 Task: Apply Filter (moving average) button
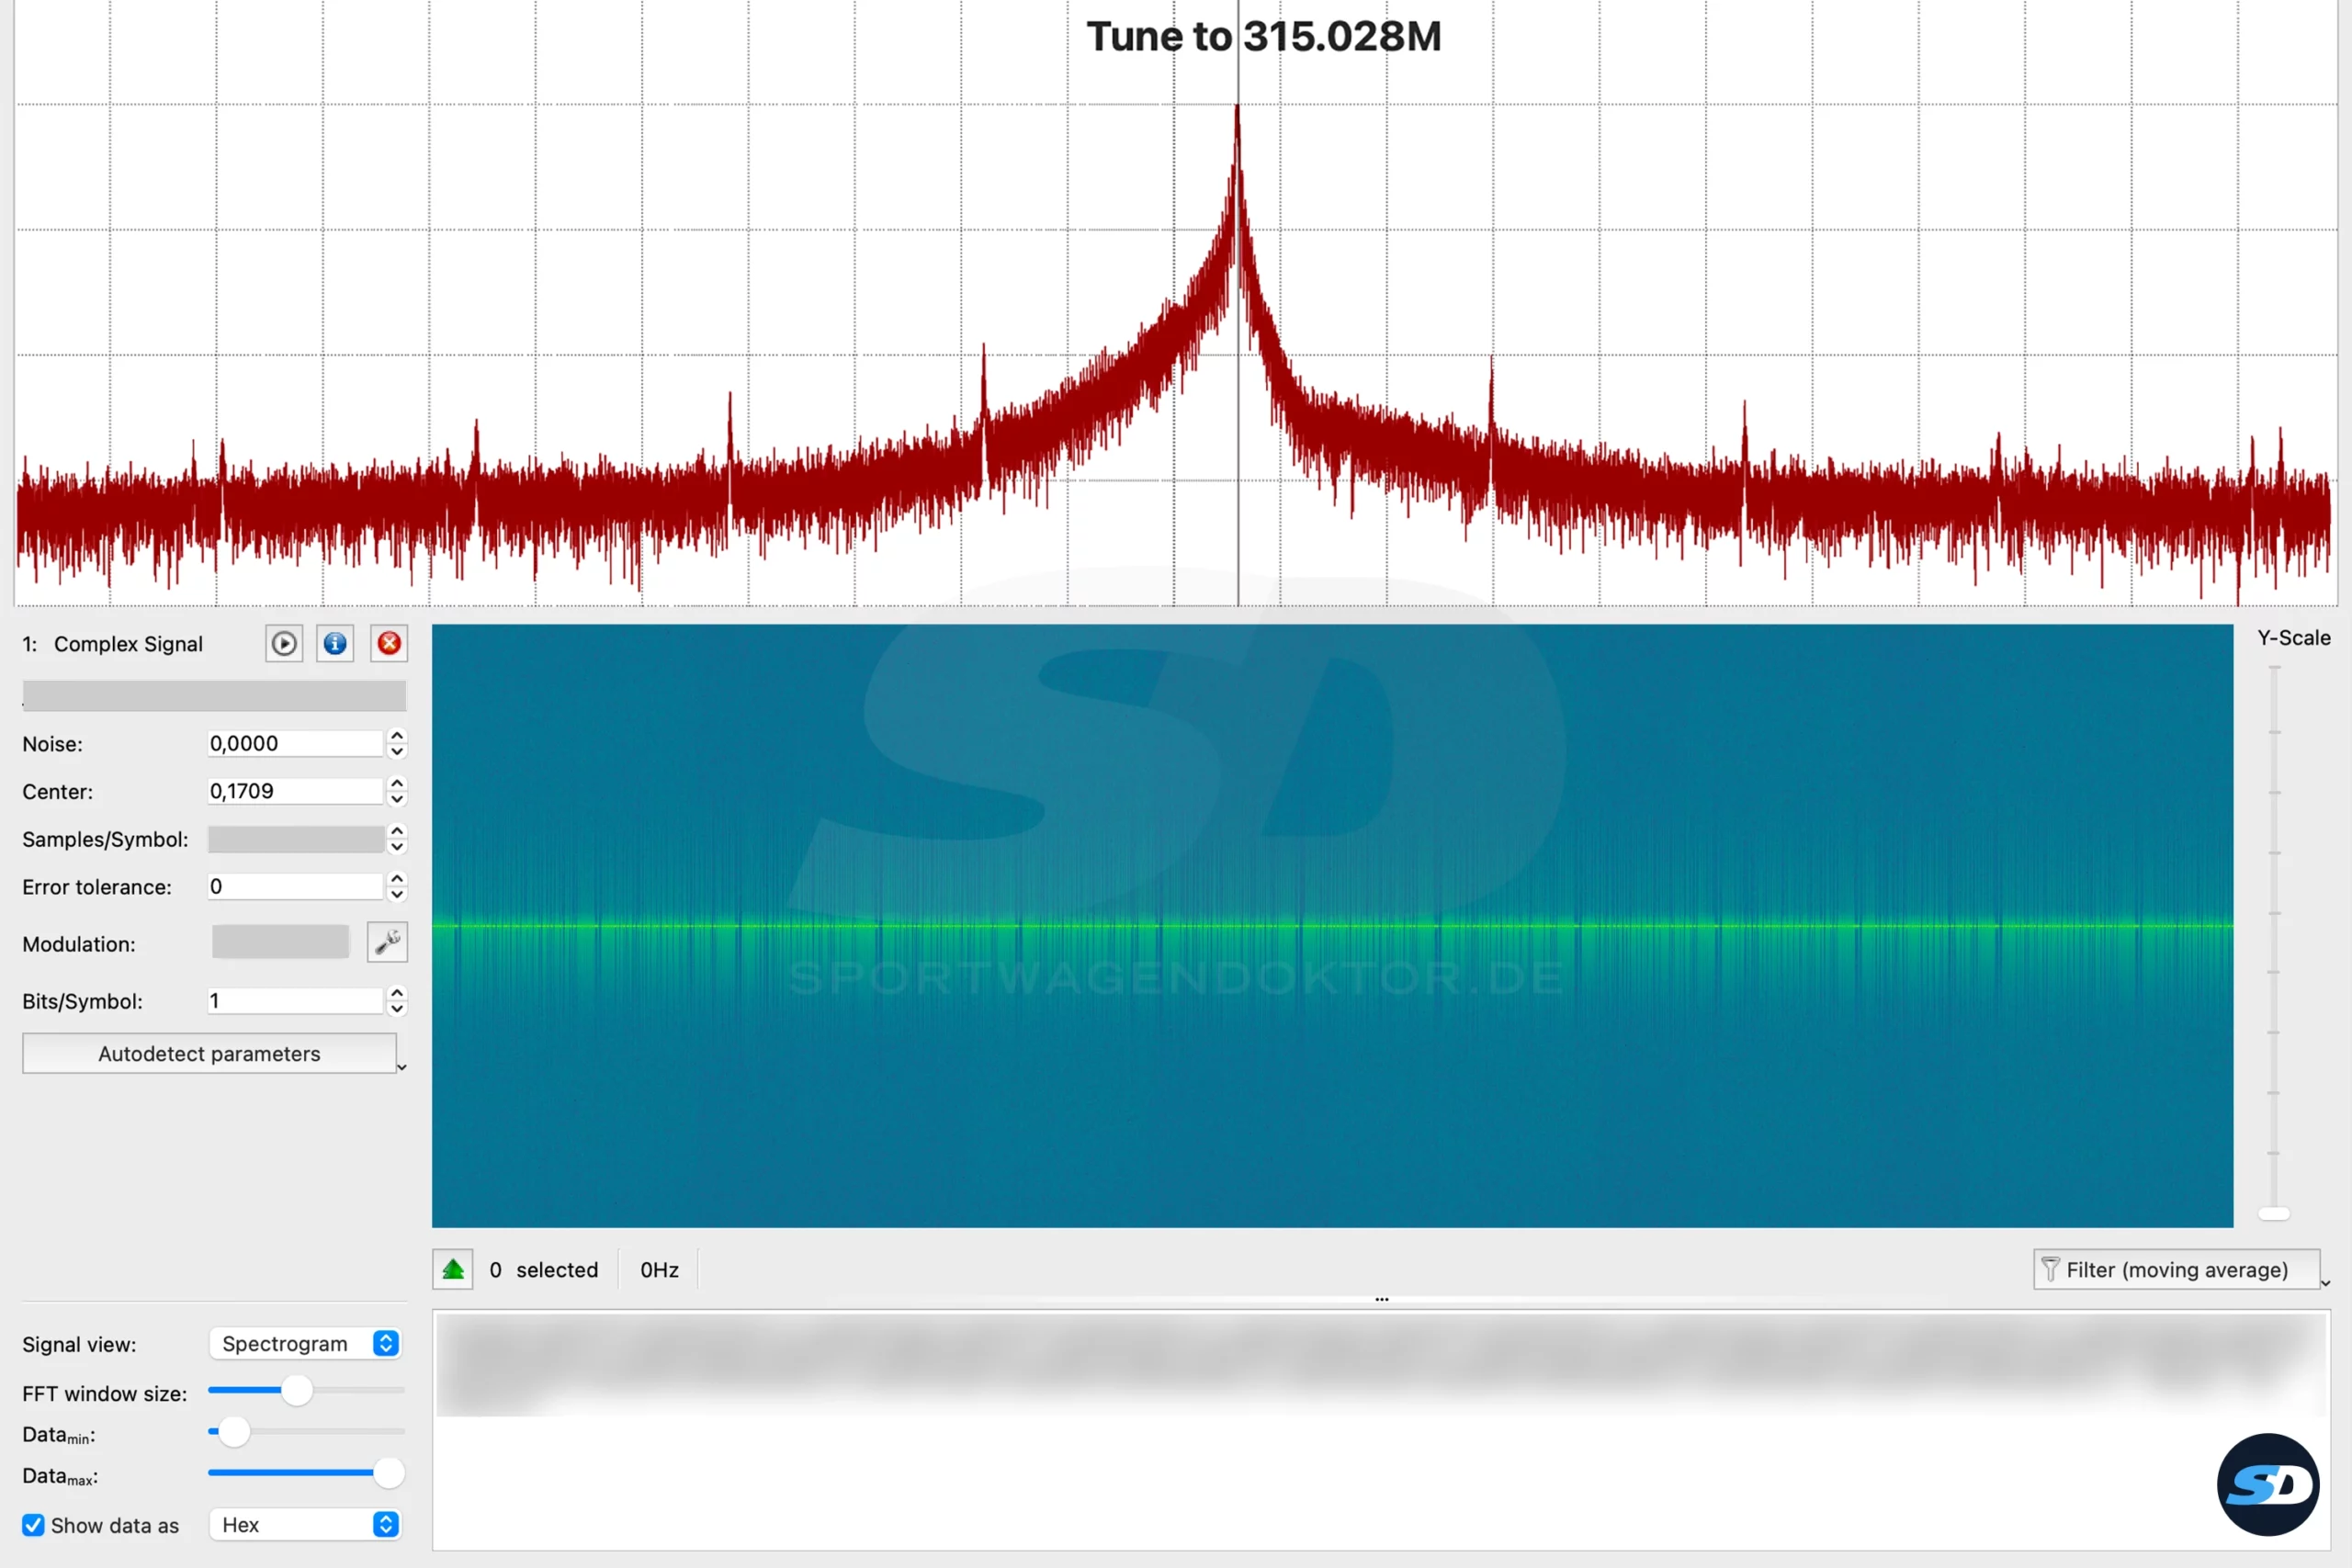point(2176,1269)
